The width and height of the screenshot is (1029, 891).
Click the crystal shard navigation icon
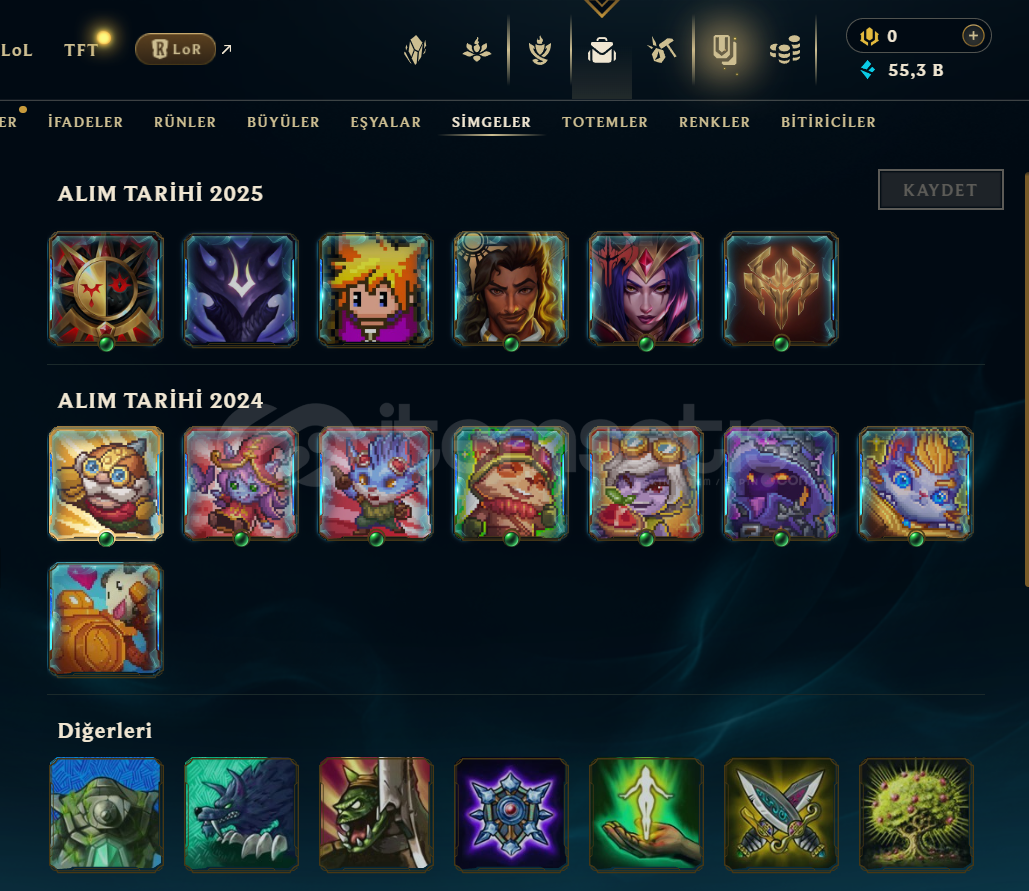coord(415,50)
